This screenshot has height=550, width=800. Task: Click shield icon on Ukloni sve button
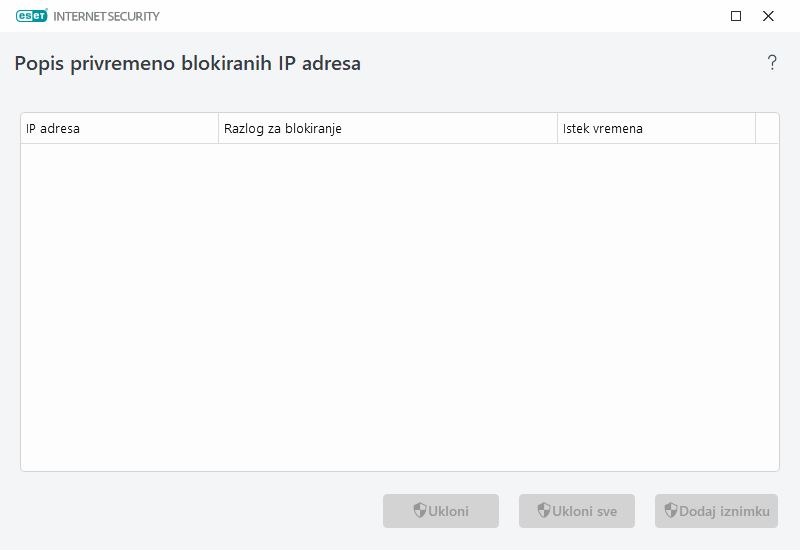(544, 511)
